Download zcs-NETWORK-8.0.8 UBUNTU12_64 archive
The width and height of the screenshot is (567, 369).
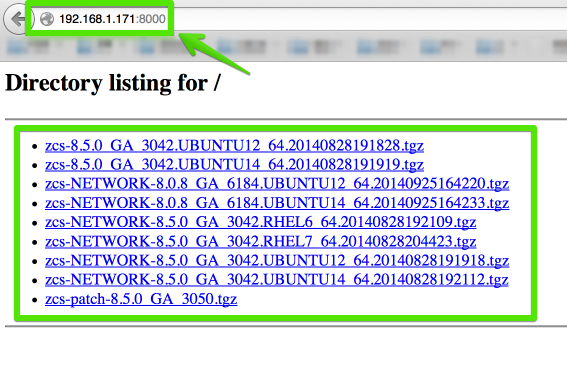277,184
